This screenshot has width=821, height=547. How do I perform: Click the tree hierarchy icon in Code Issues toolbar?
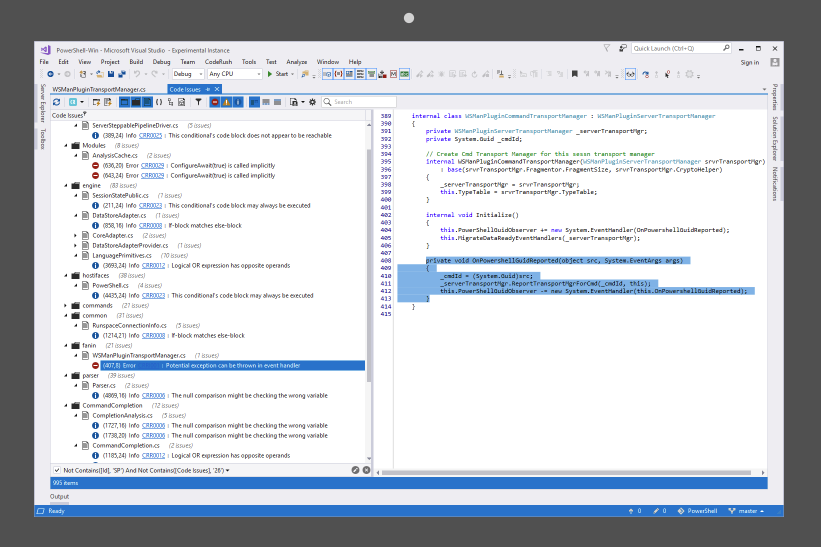[171, 102]
